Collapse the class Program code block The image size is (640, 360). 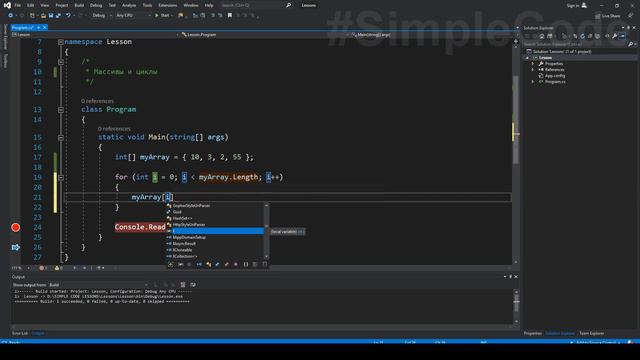[61, 110]
